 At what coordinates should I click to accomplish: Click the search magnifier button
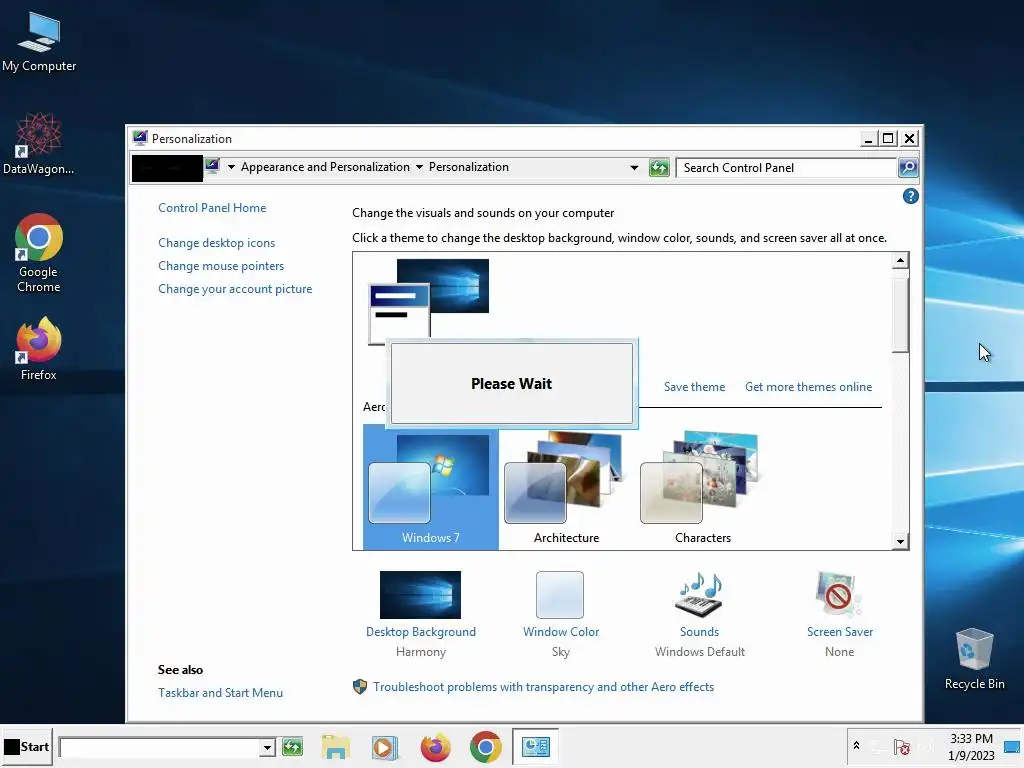point(908,168)
